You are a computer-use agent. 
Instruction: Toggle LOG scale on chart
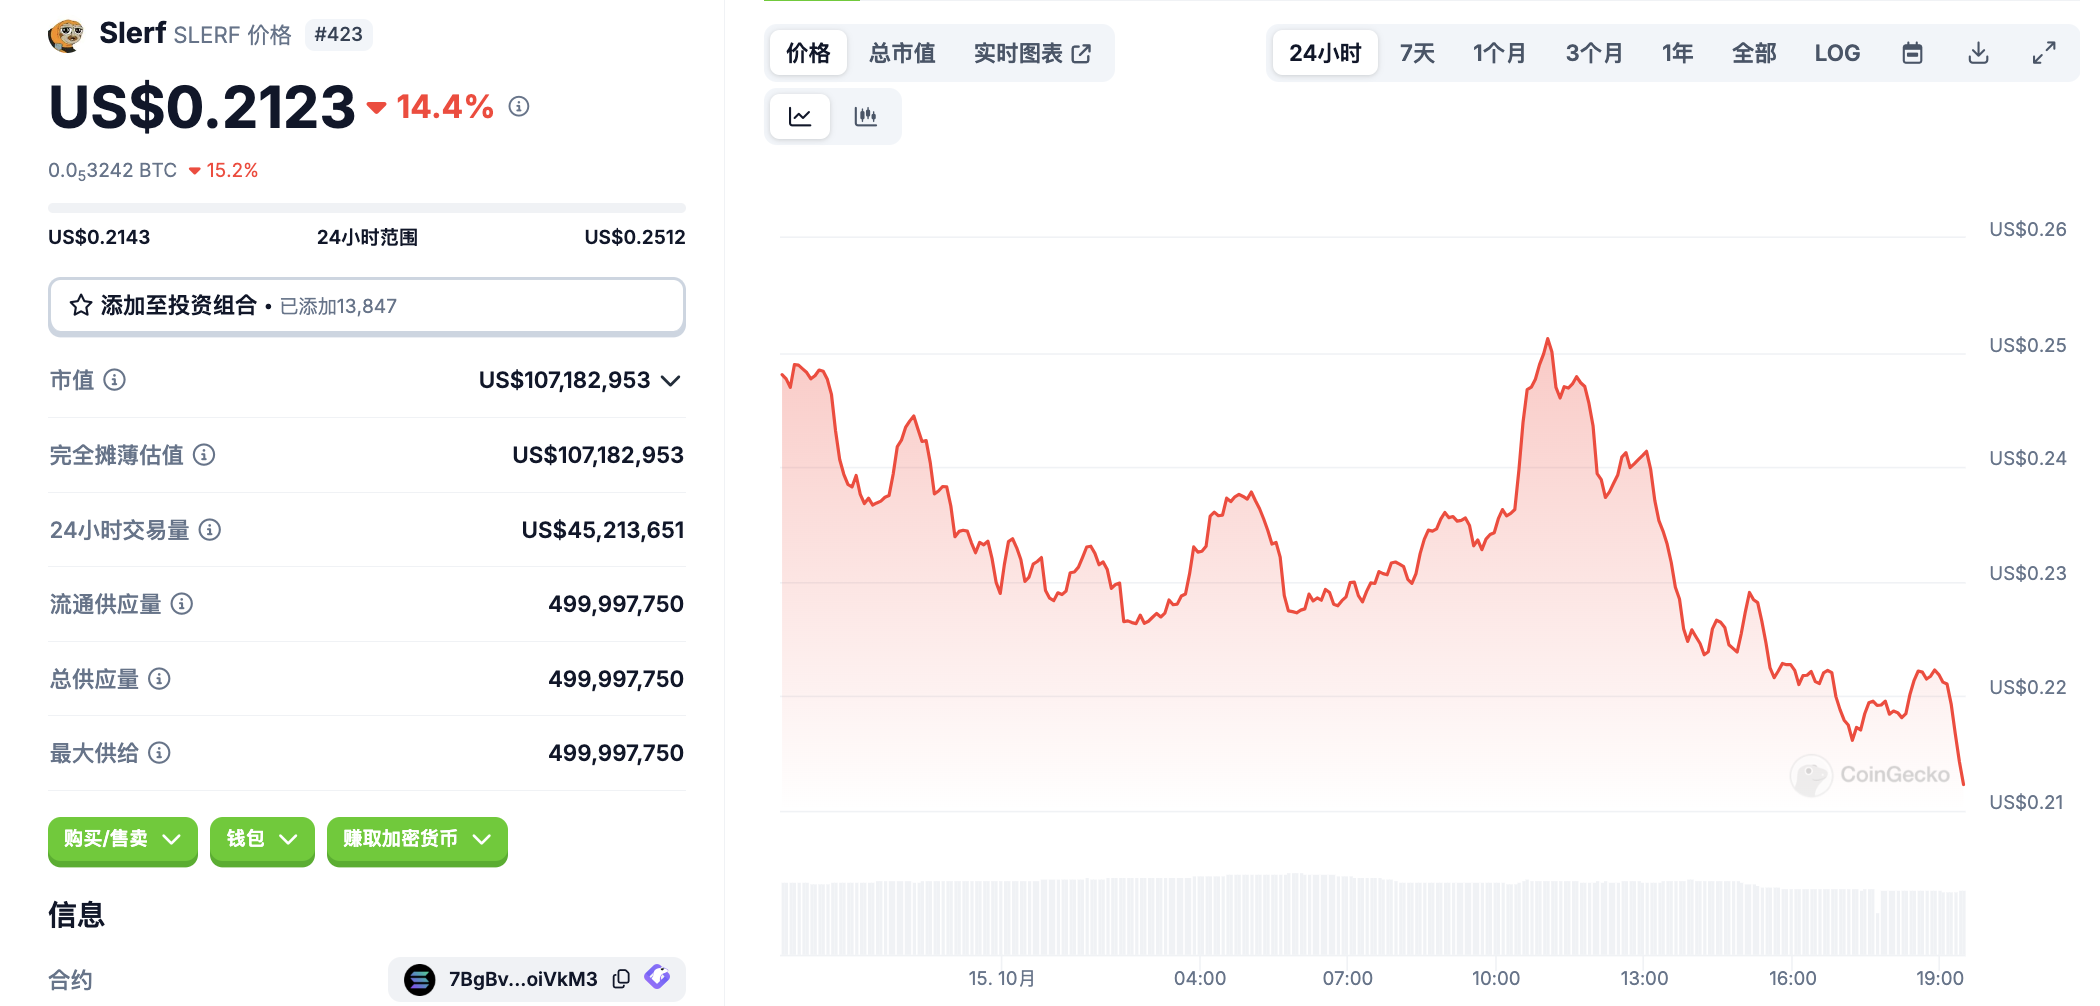tap(1837, 53)
